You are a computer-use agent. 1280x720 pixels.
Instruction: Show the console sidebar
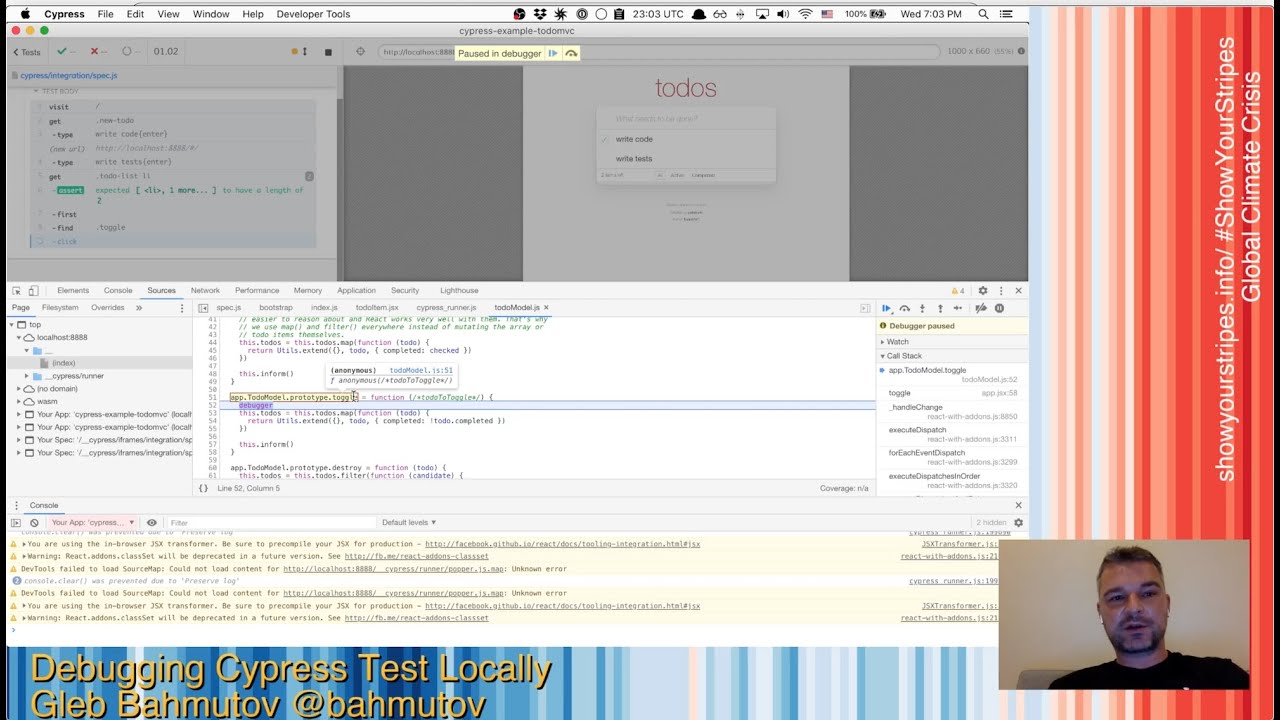pos(15,522)
